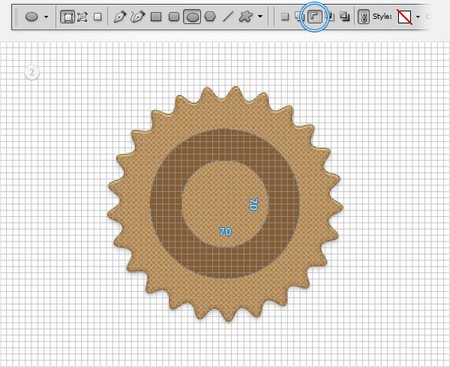Select the Pen tool
Image resolution: width=450 pixels, height=367 pixels.
pos(120,17)
